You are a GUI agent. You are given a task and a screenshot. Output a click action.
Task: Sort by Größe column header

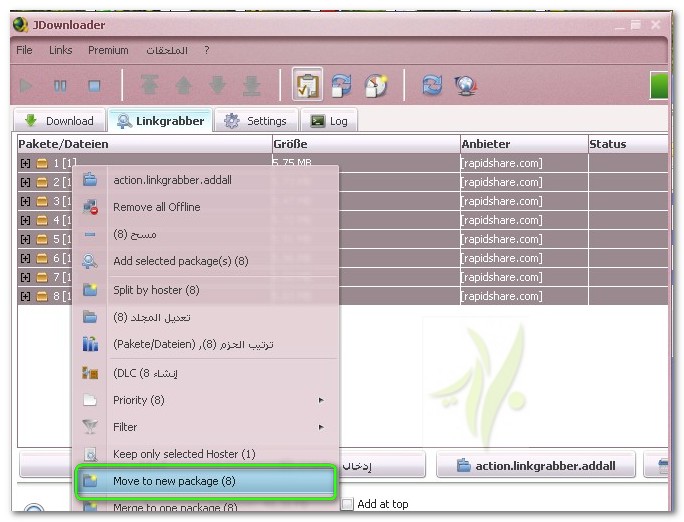tap(366, 144)
